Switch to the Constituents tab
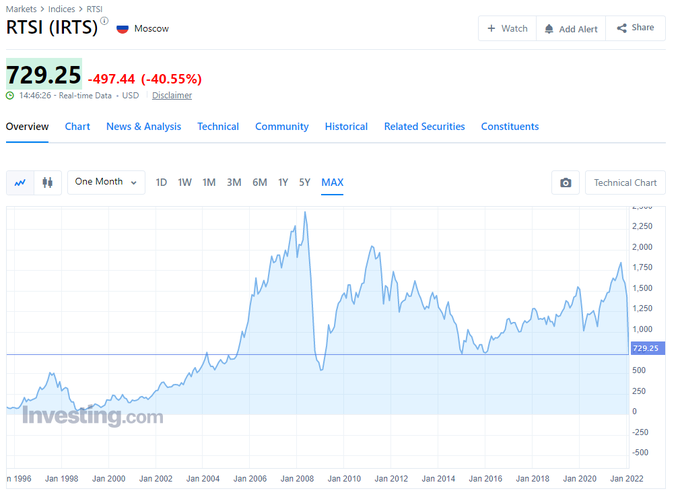The image size is (680, 493). (510, 127)
